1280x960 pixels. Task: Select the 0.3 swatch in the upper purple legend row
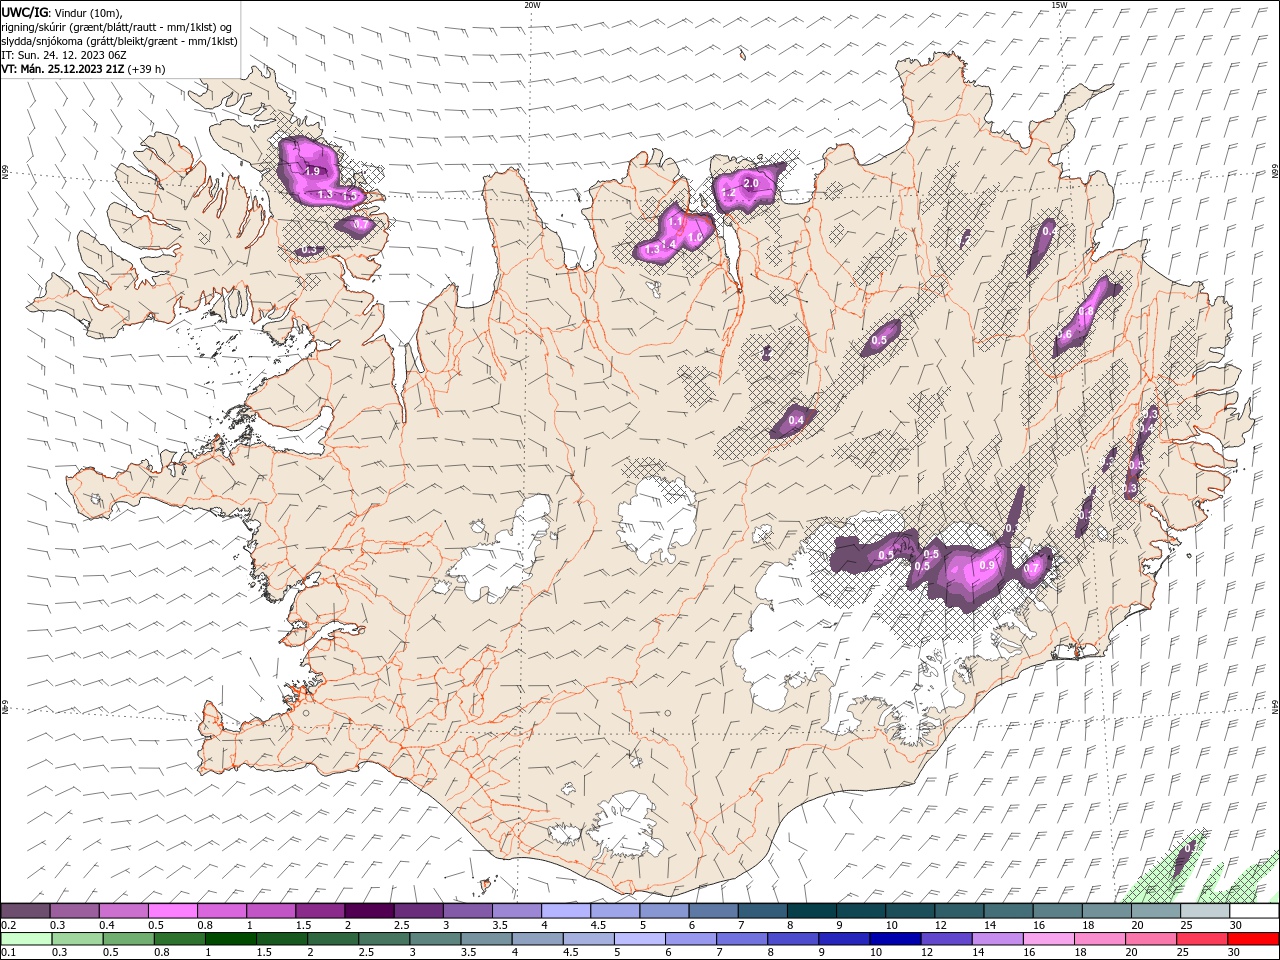[74, 911]
